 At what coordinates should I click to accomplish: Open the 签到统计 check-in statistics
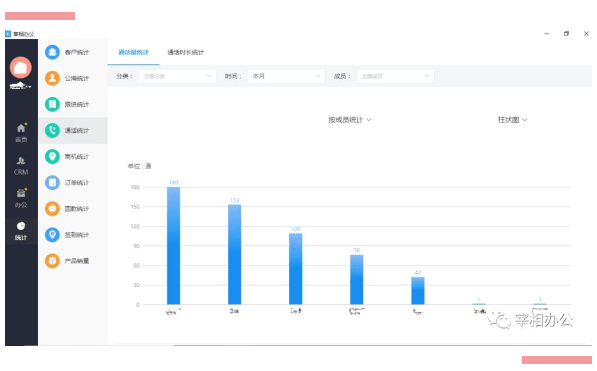[x=73, y=235]
